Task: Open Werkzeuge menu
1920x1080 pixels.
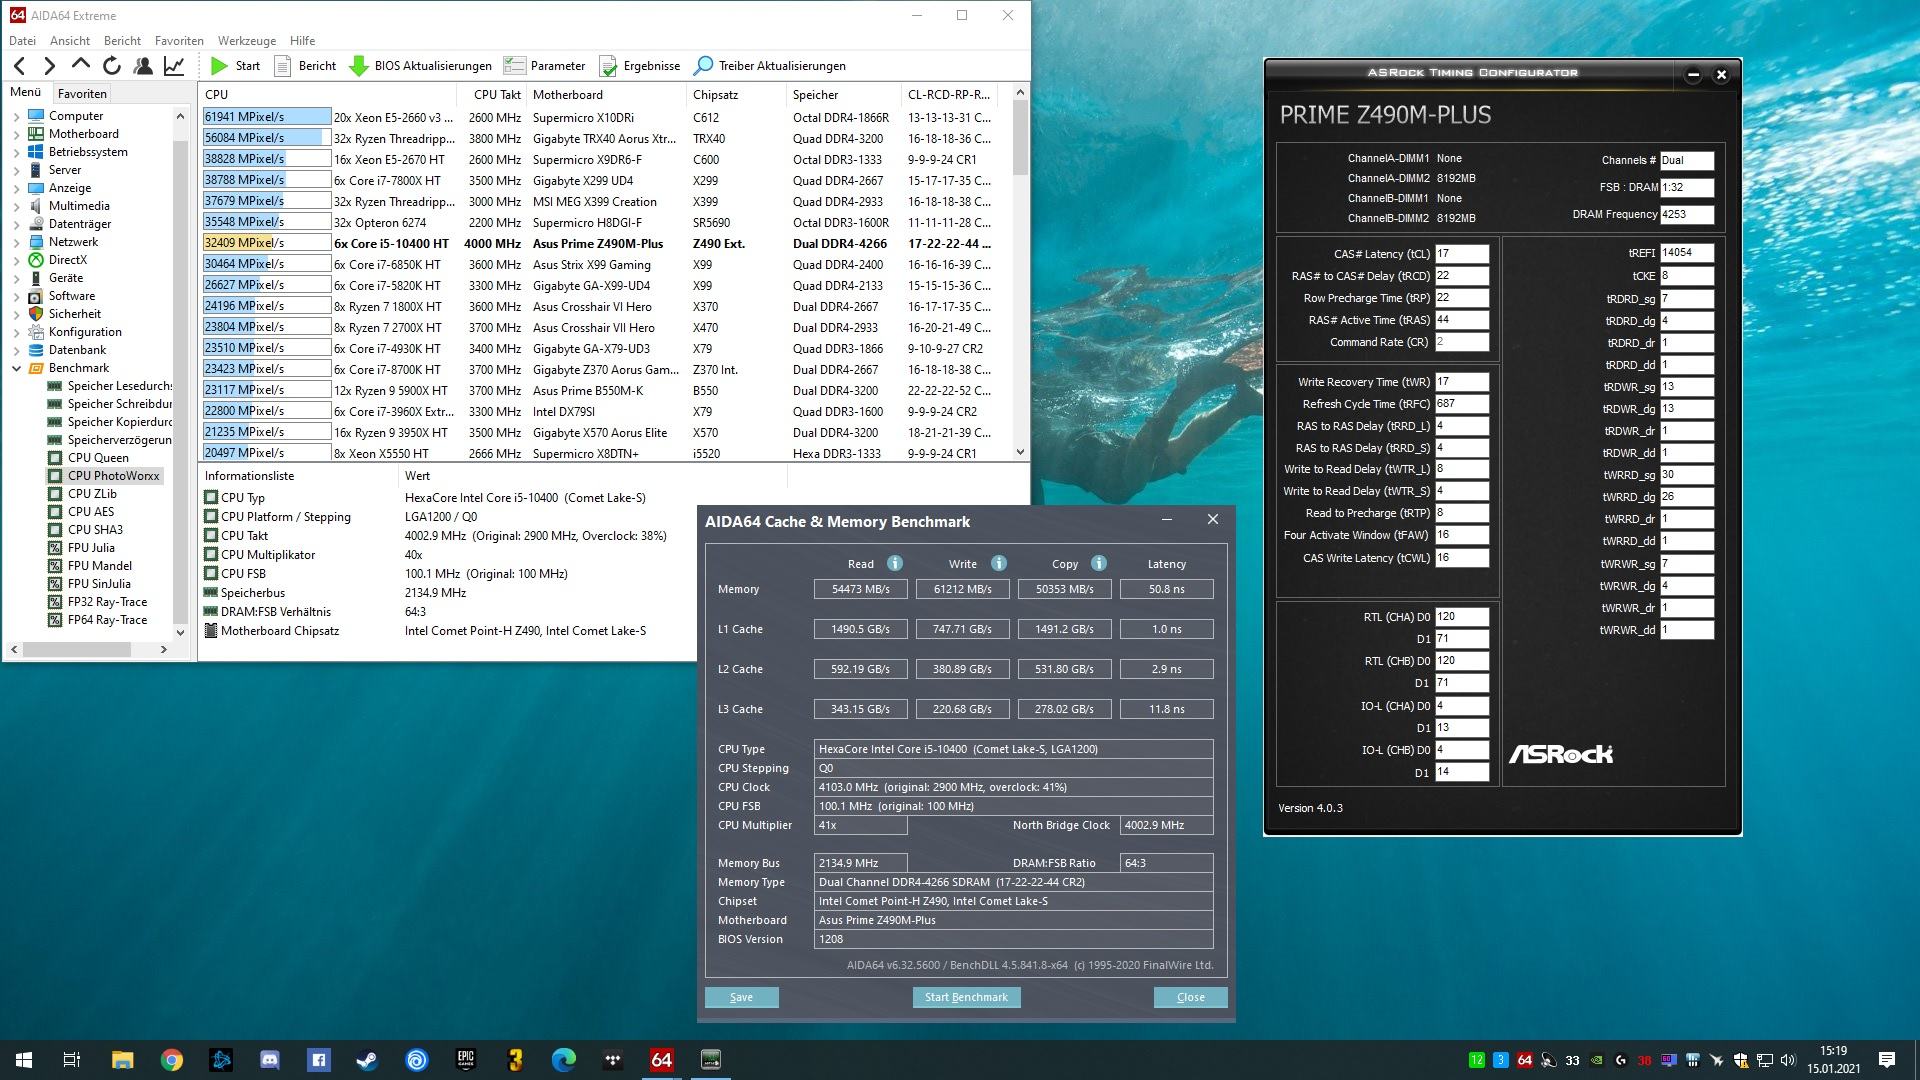Action: click(247, 41)
